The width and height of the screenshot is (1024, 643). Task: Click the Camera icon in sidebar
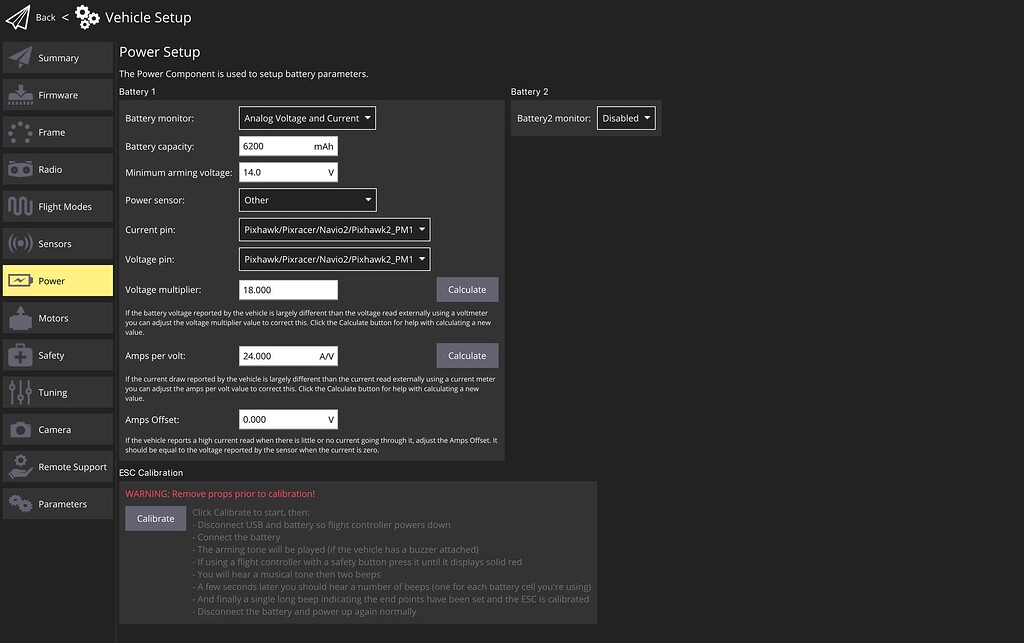(20, 430)
